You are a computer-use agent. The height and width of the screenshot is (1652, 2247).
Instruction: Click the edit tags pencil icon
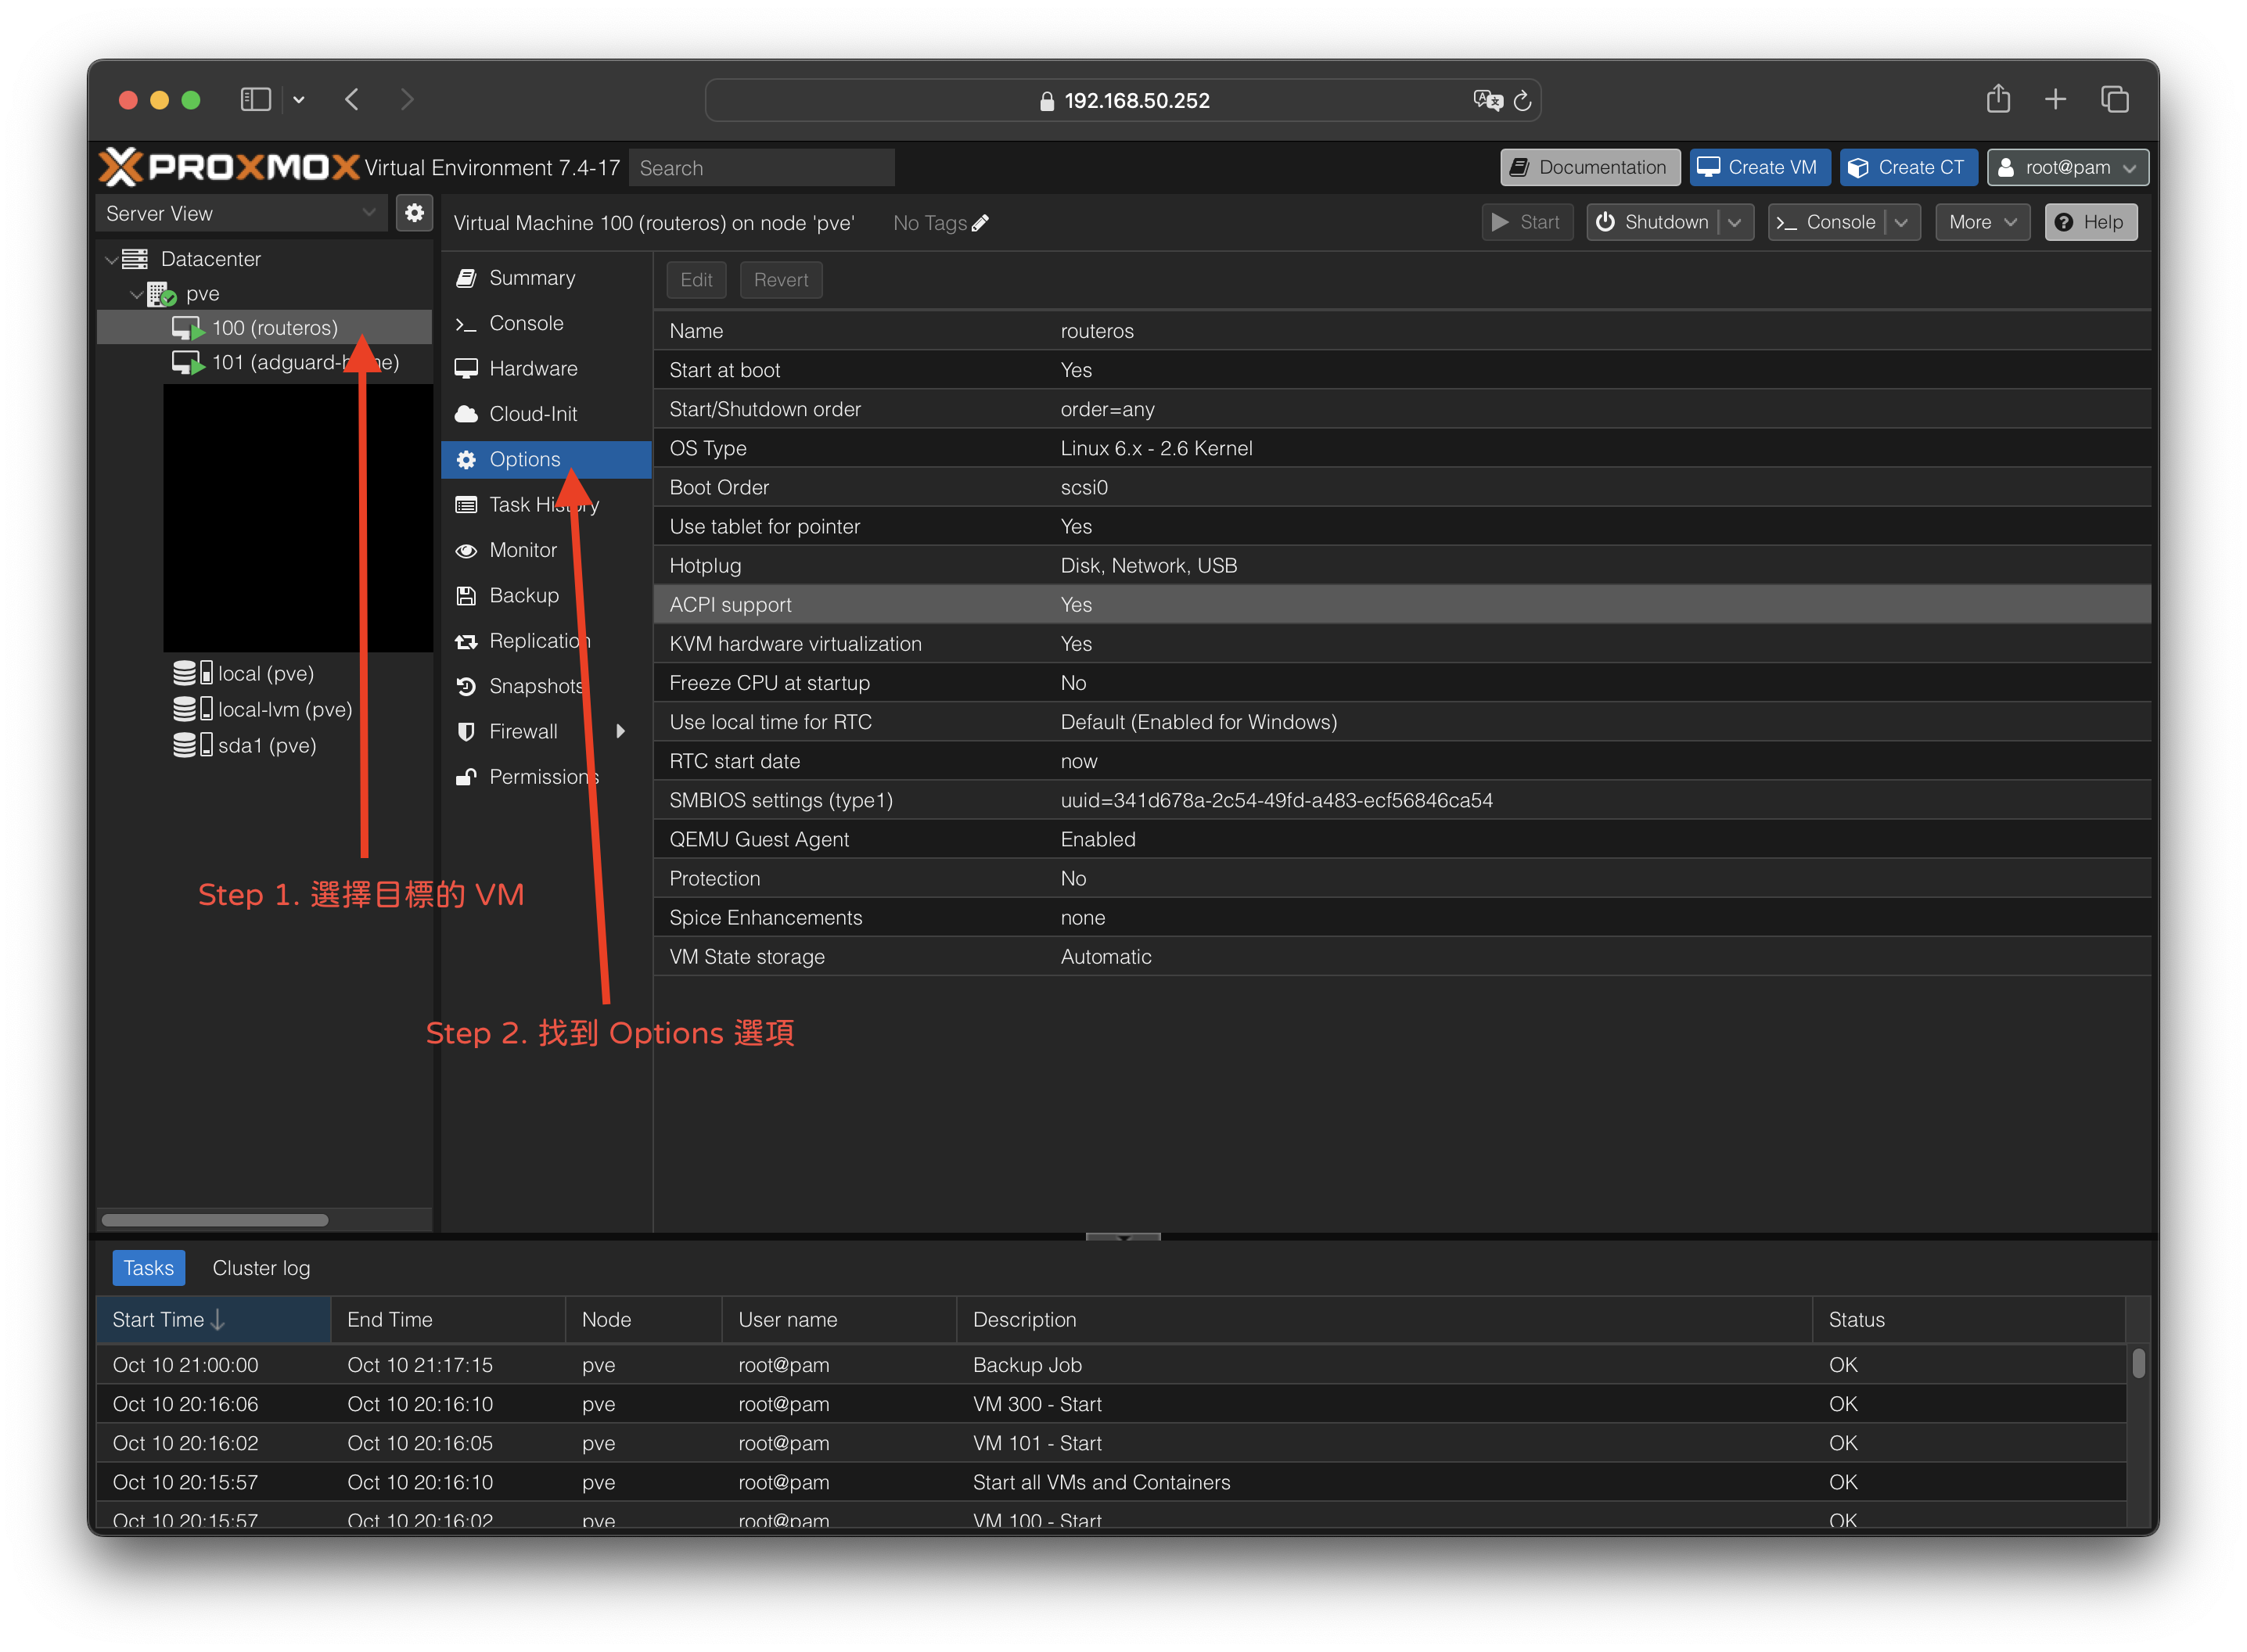click(980, 223)
